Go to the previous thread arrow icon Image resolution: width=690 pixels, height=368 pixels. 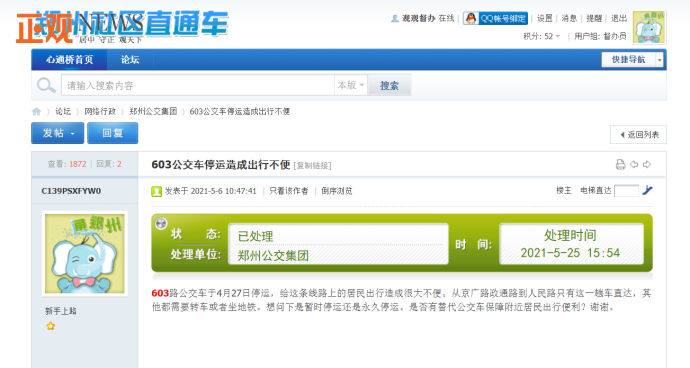(634, 164)
